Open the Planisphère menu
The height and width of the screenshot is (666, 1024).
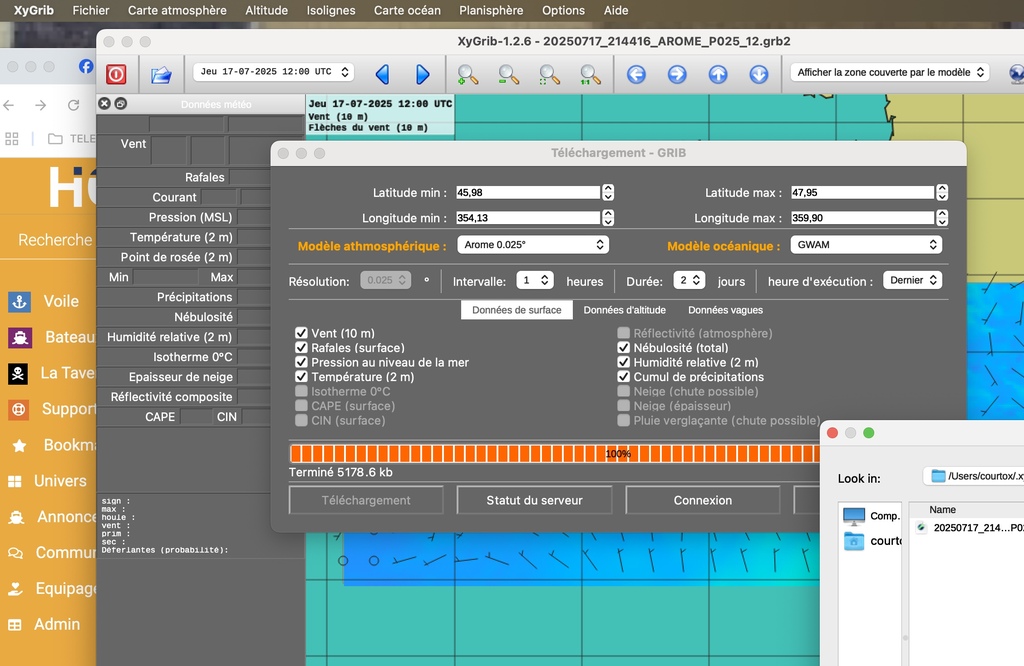coord(491,10)
